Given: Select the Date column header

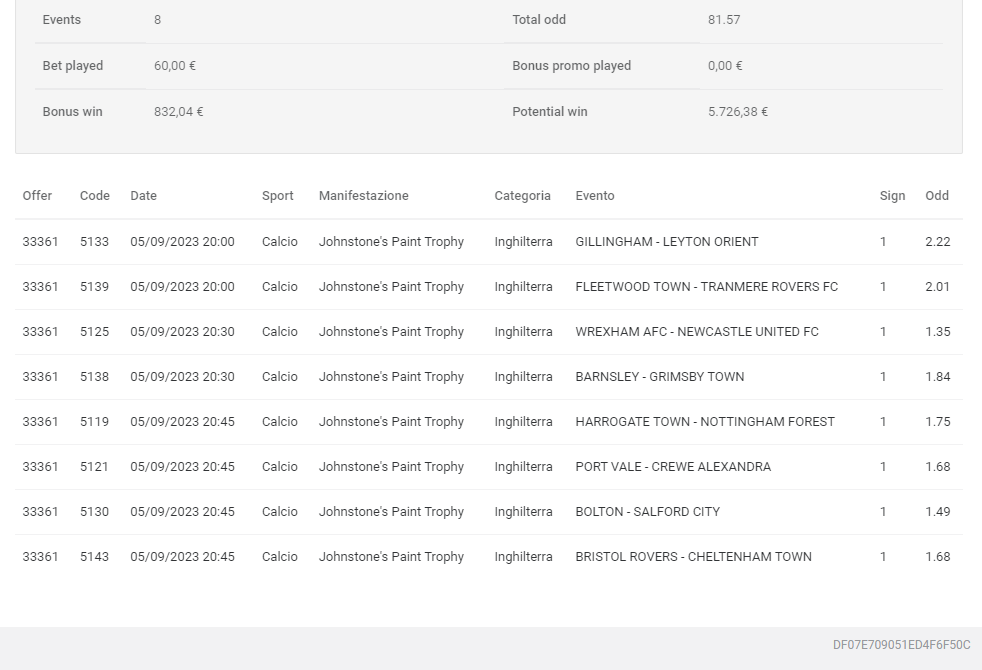Looking at the screenshot, I should [143, 196].
